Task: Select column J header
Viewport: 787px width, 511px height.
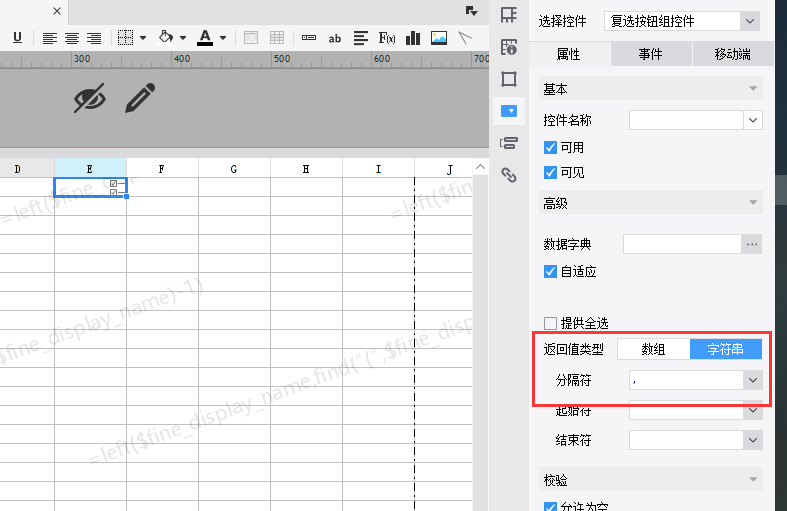Action: (x=444, y=169)
